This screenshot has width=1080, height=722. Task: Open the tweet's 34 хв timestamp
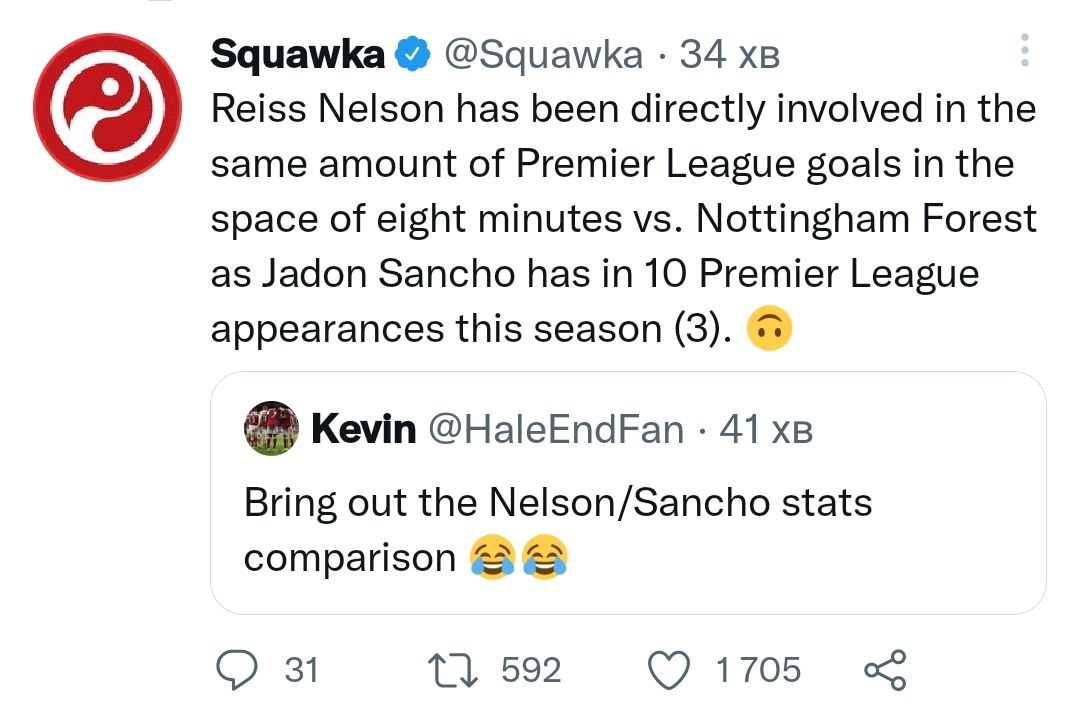click(x=729, y=55)
